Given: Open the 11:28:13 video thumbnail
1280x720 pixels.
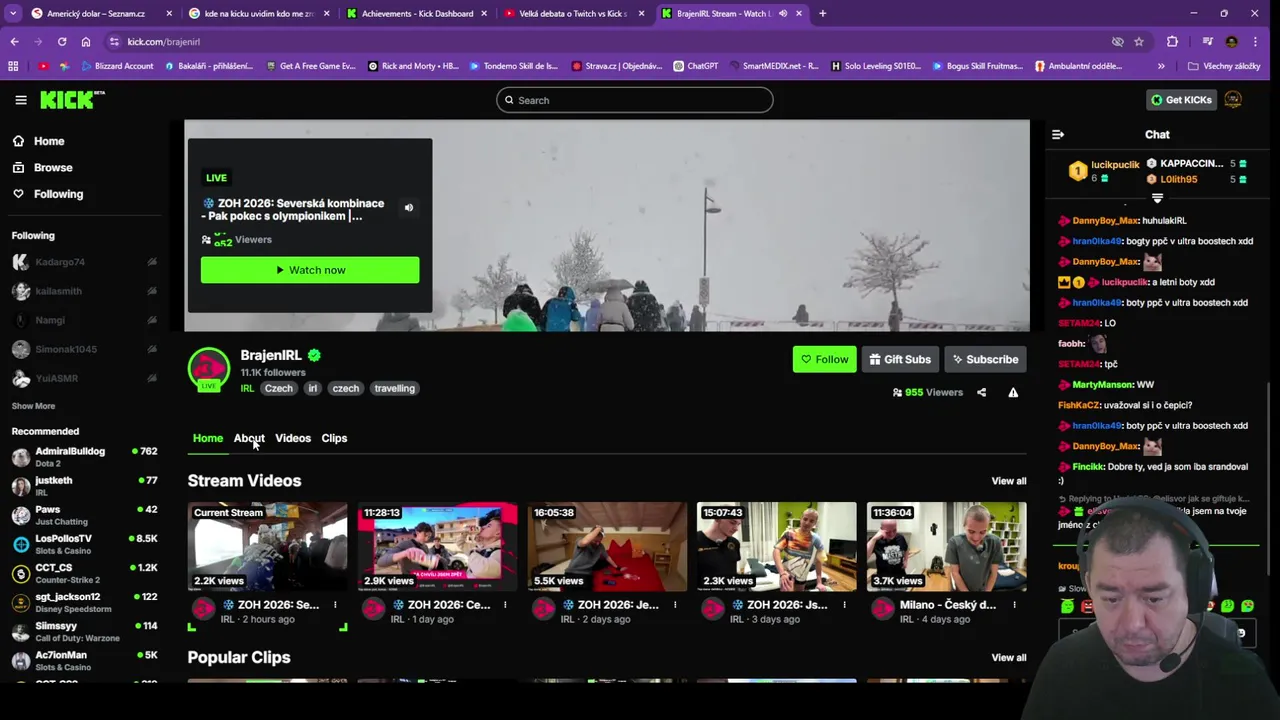Looking at the screenshot, I should click(x=437, y=547).
